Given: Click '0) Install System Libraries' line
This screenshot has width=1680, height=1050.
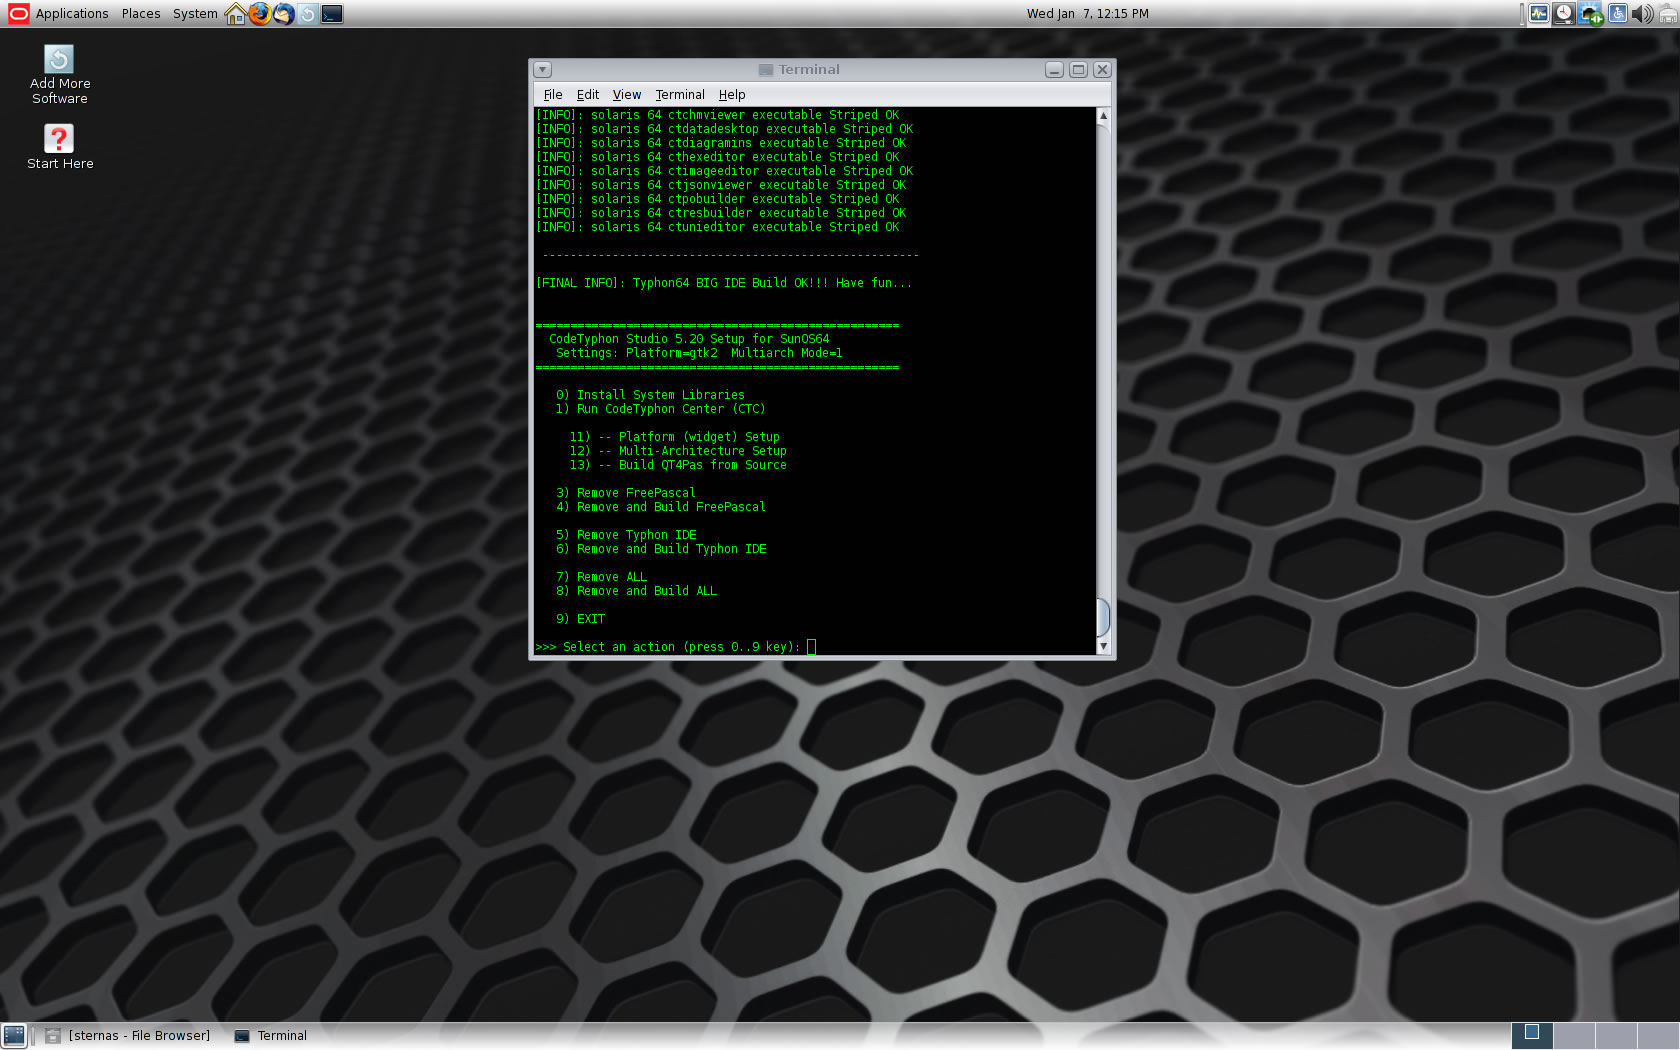Looking at the screenshot, I should 650,395.
